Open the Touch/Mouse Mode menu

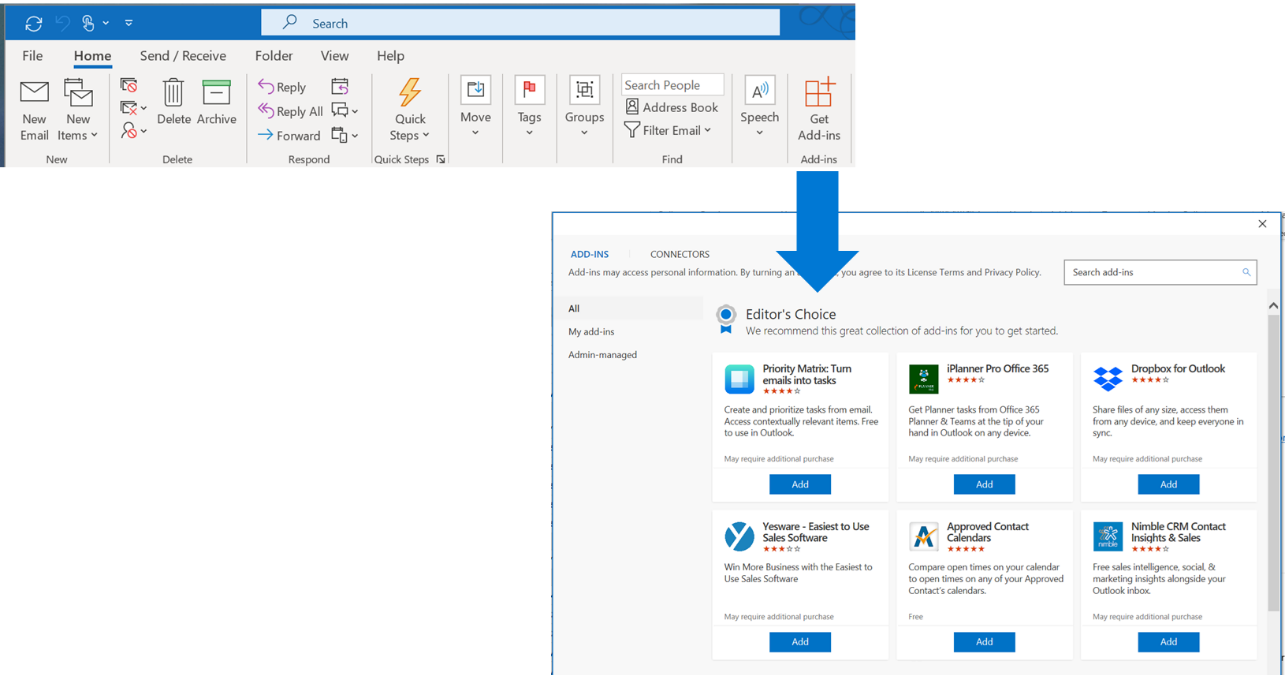point(94,23)
